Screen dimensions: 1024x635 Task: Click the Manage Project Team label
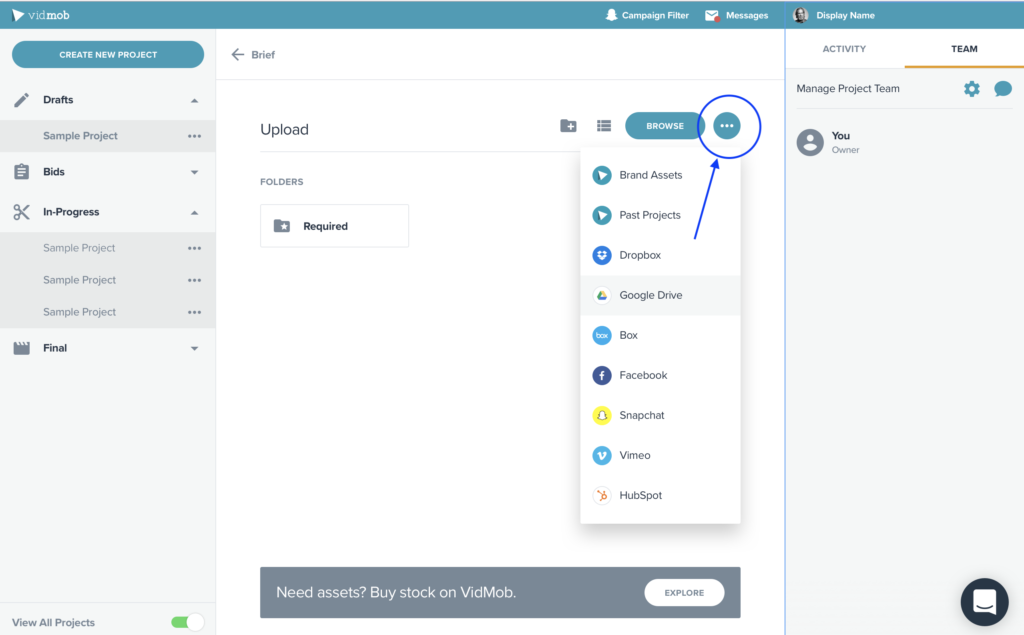tap(848, 89)
